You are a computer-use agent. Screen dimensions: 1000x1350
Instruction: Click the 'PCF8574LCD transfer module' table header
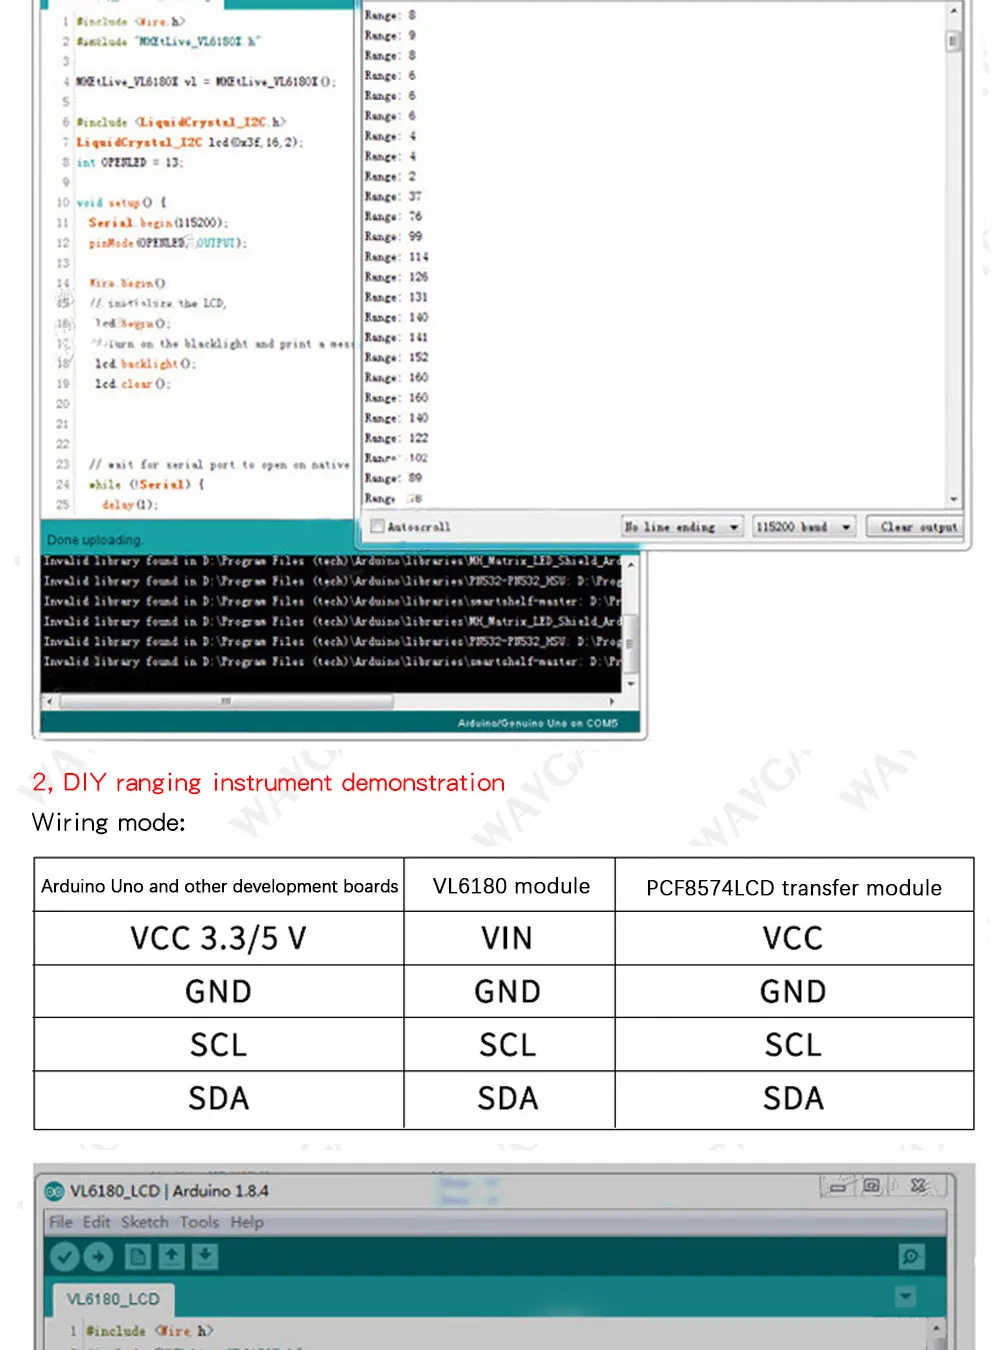[x=794, y=885]
